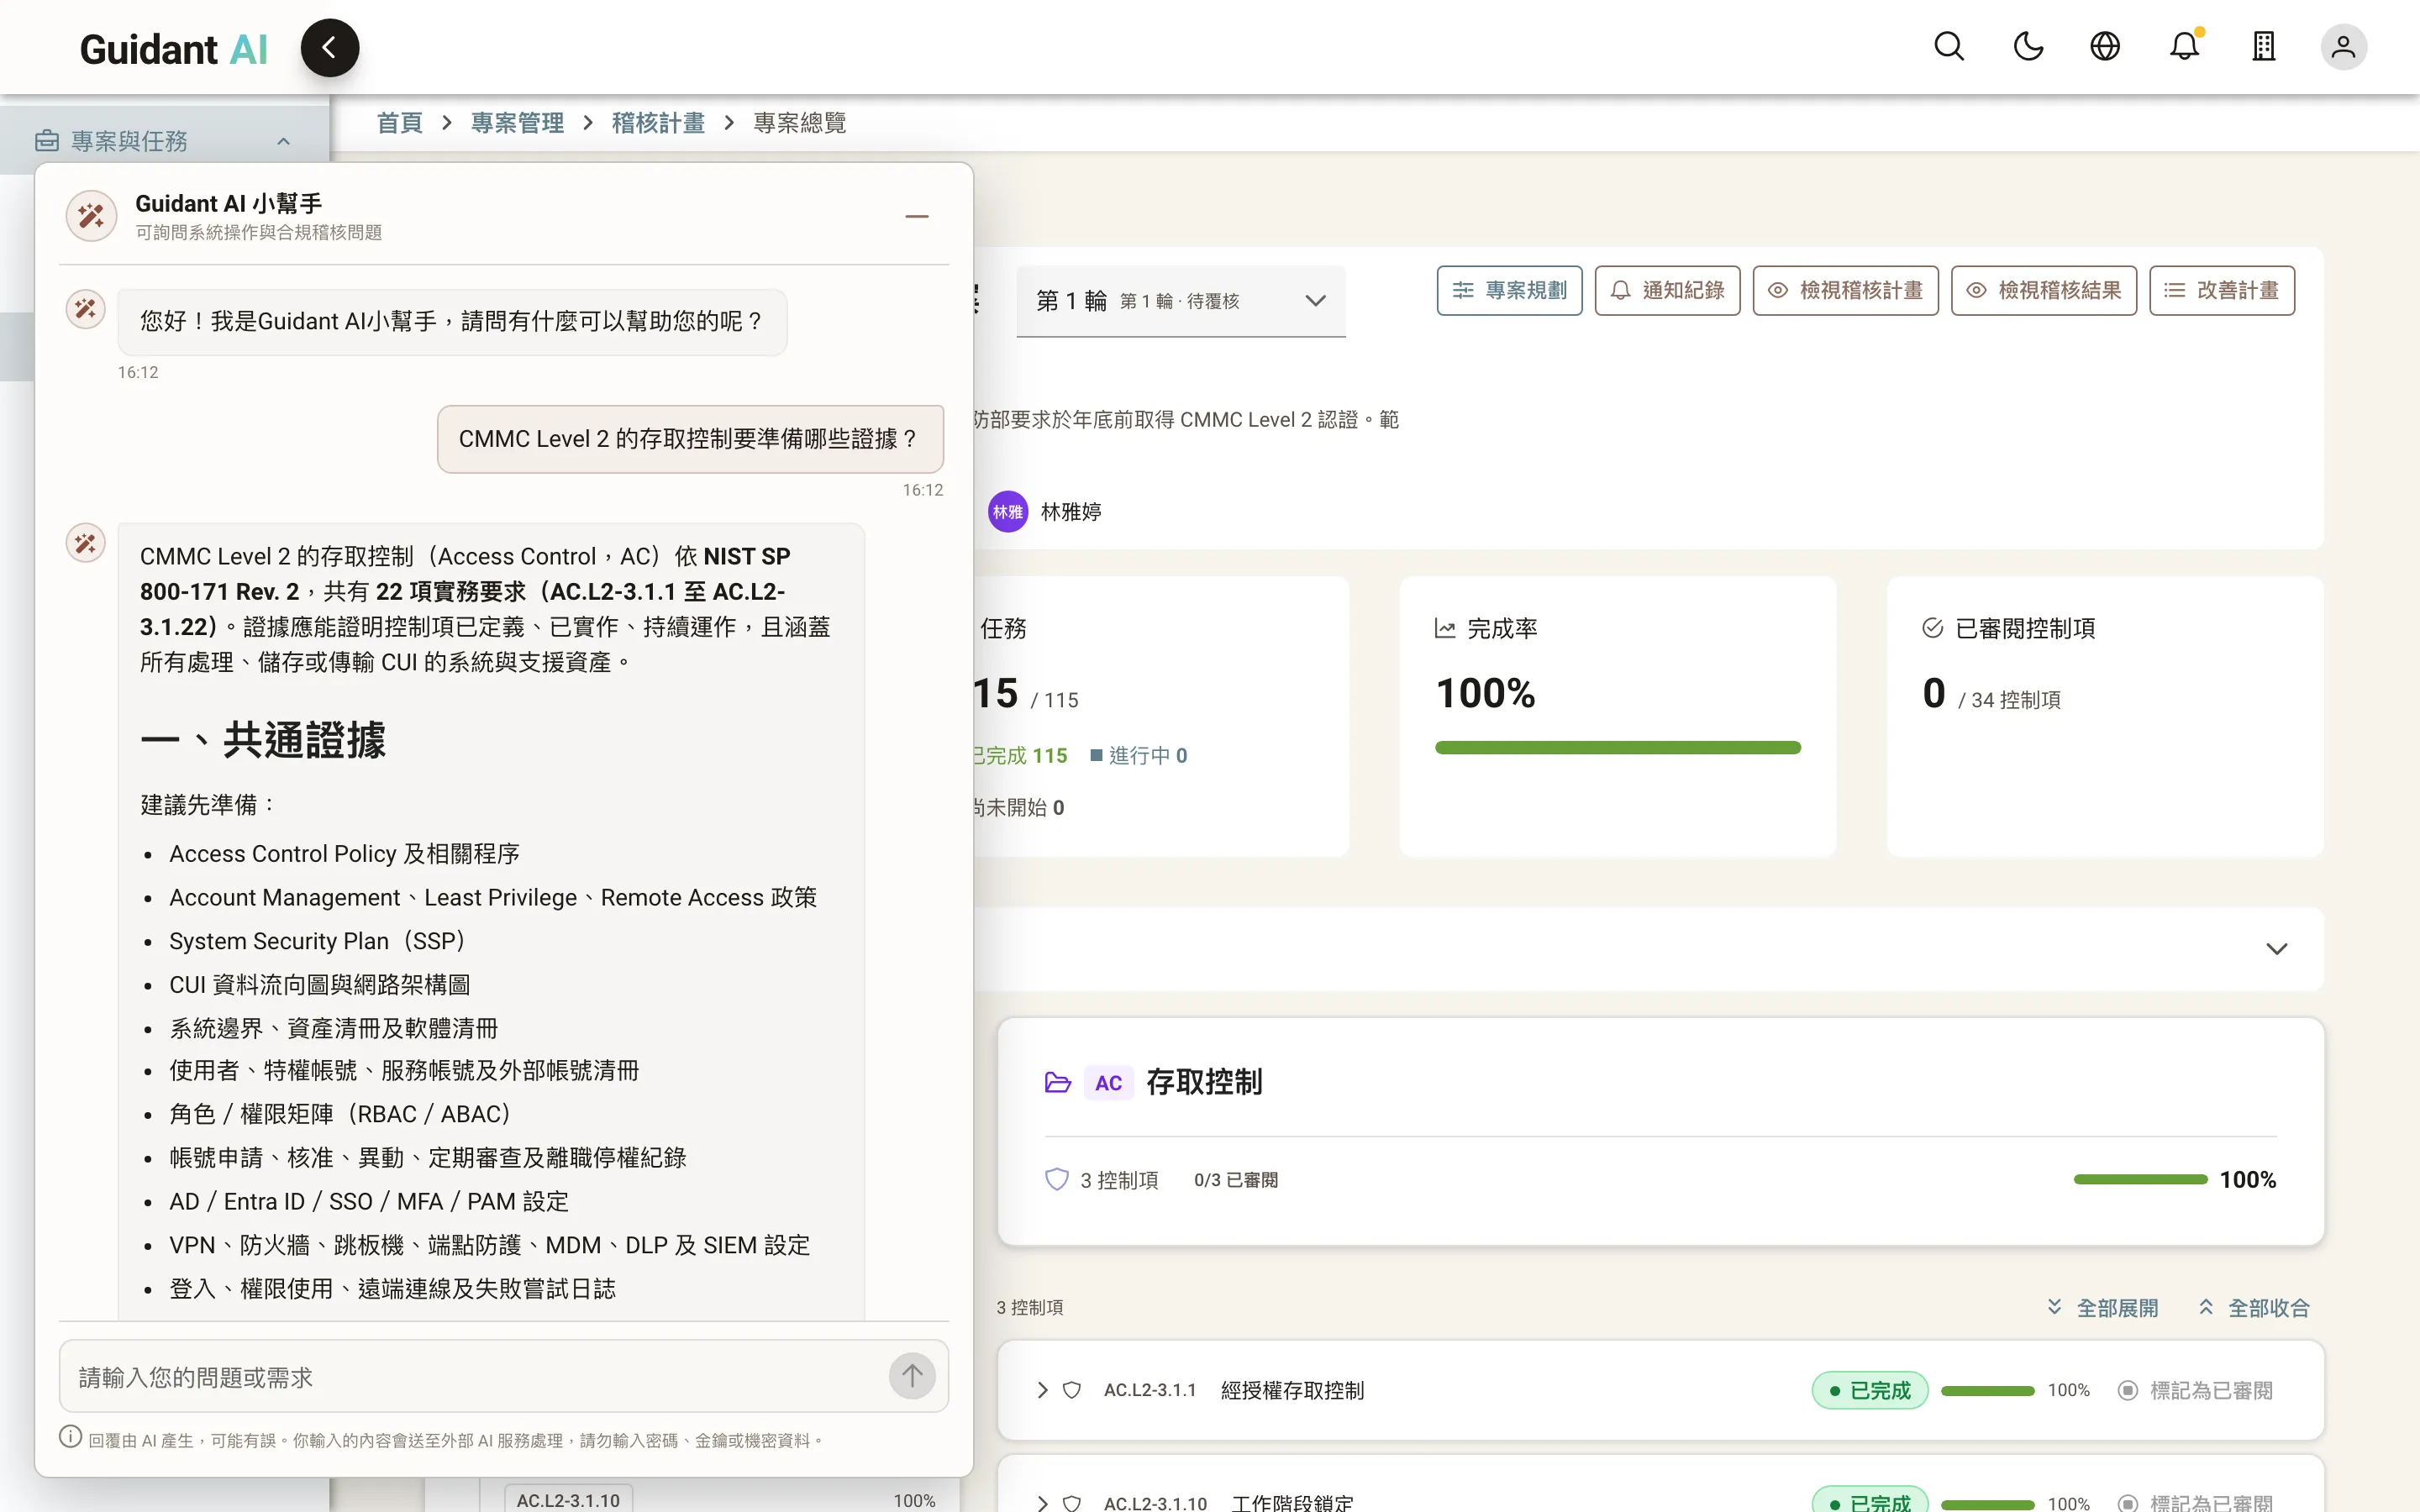Click the shield icon next to 3 控制項

point(1056,1180)
